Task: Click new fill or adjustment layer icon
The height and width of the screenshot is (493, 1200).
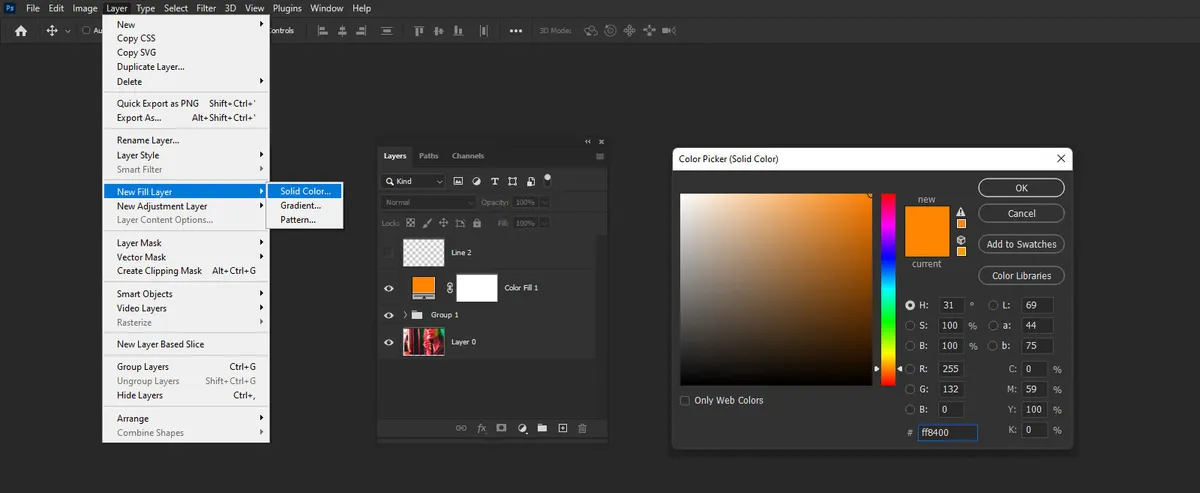Action: pos(522,428)
